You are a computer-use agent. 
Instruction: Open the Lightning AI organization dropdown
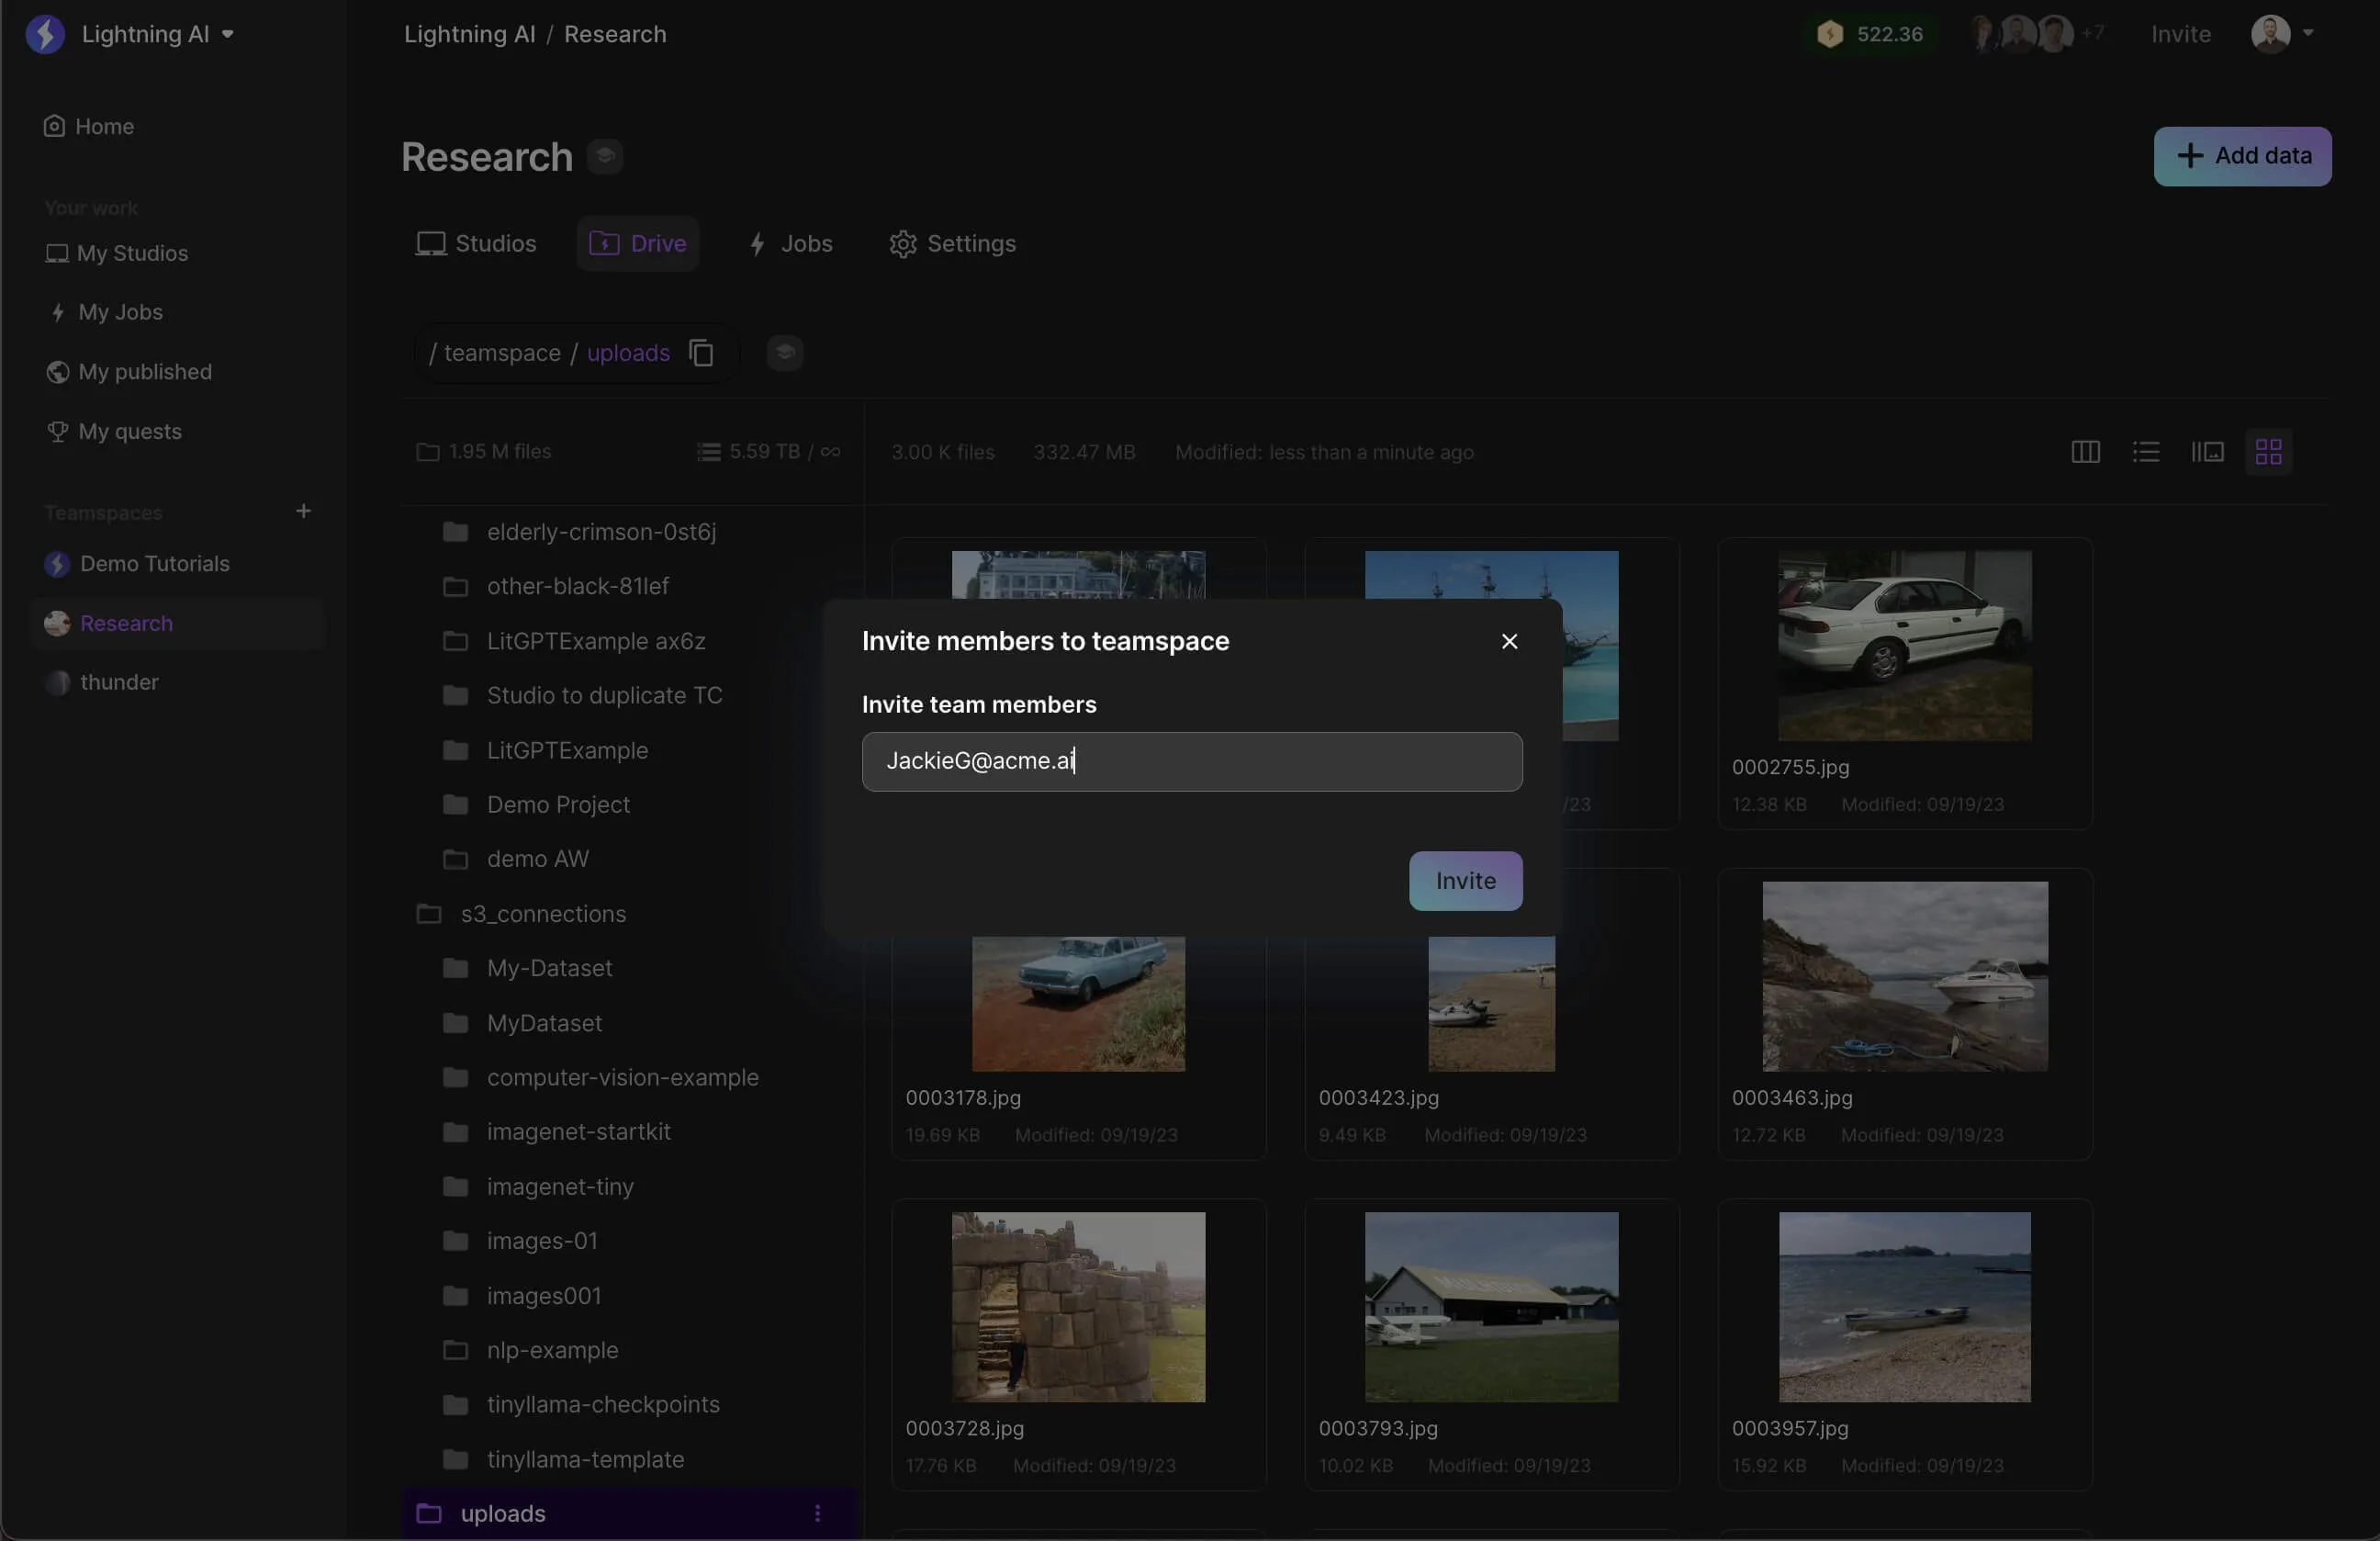[157, 34]
